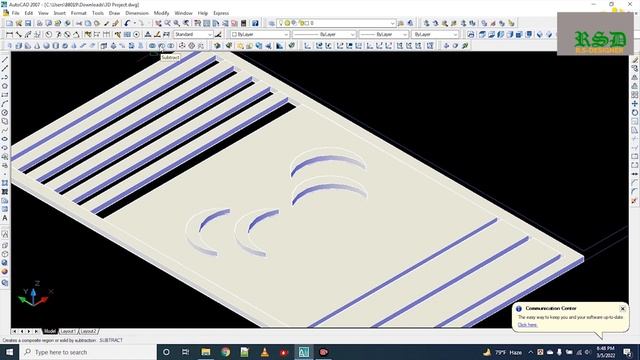Open VLC media player from the taskbar
The width and height of the screenshot is (640, 360).
coord(264,352)
